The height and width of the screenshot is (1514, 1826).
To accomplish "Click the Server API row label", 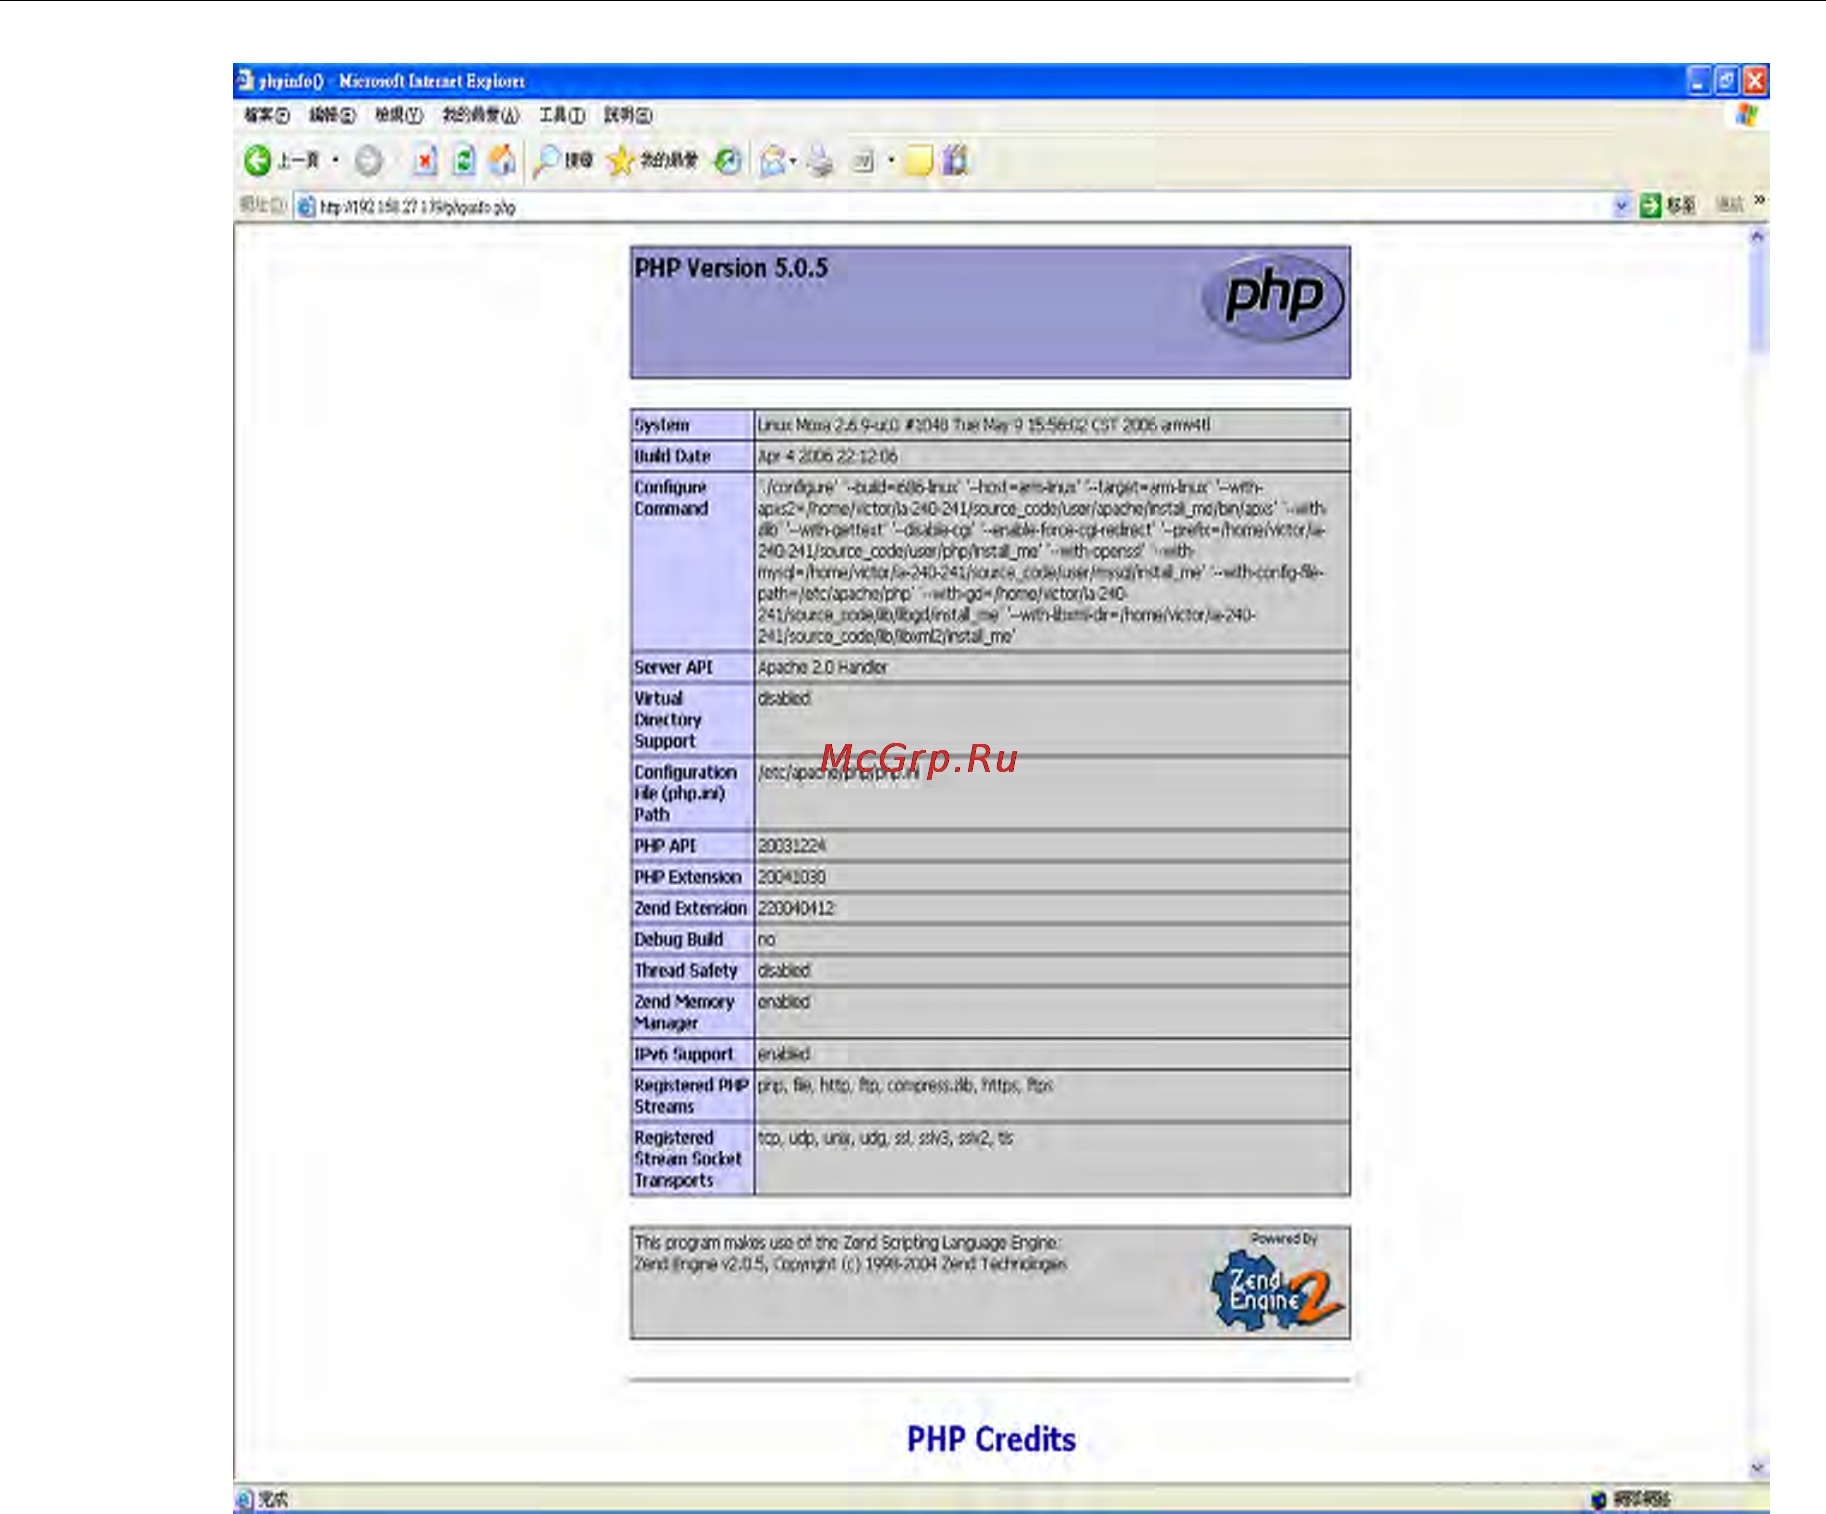I will coord(673,667).
